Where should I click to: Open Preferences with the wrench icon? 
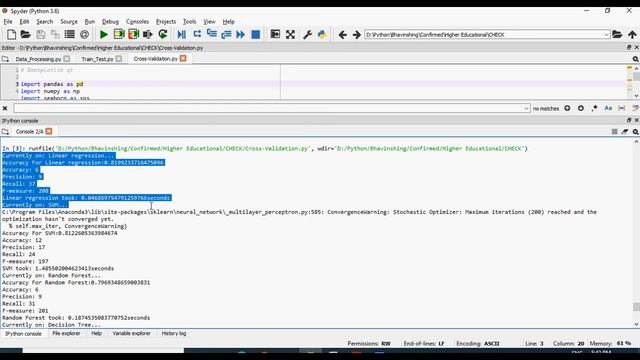click(x=307, y=35)
